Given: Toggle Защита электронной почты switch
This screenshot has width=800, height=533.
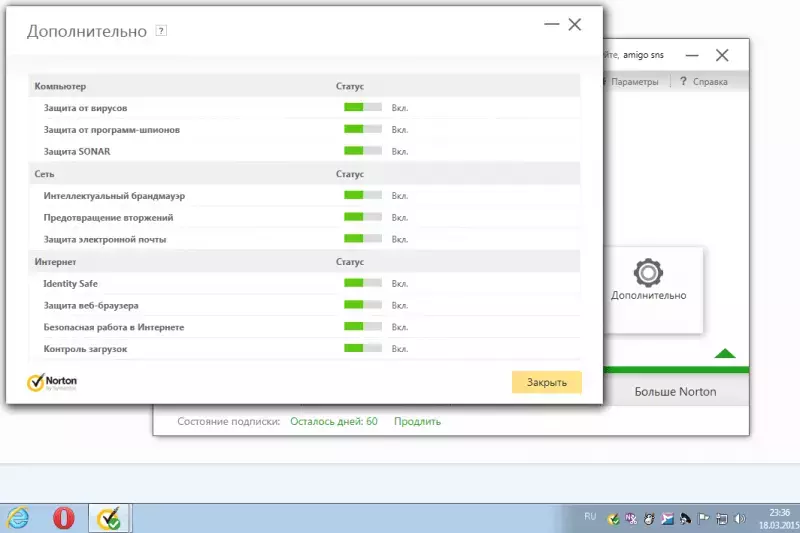Looking at the screenshot, I should pos(363,239).
